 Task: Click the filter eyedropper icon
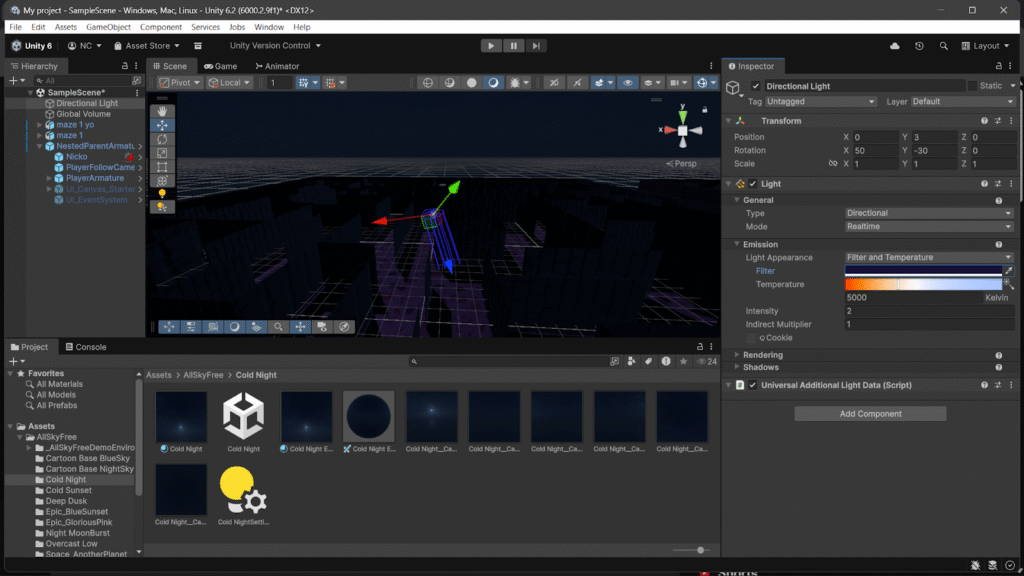pos(1008,271)
